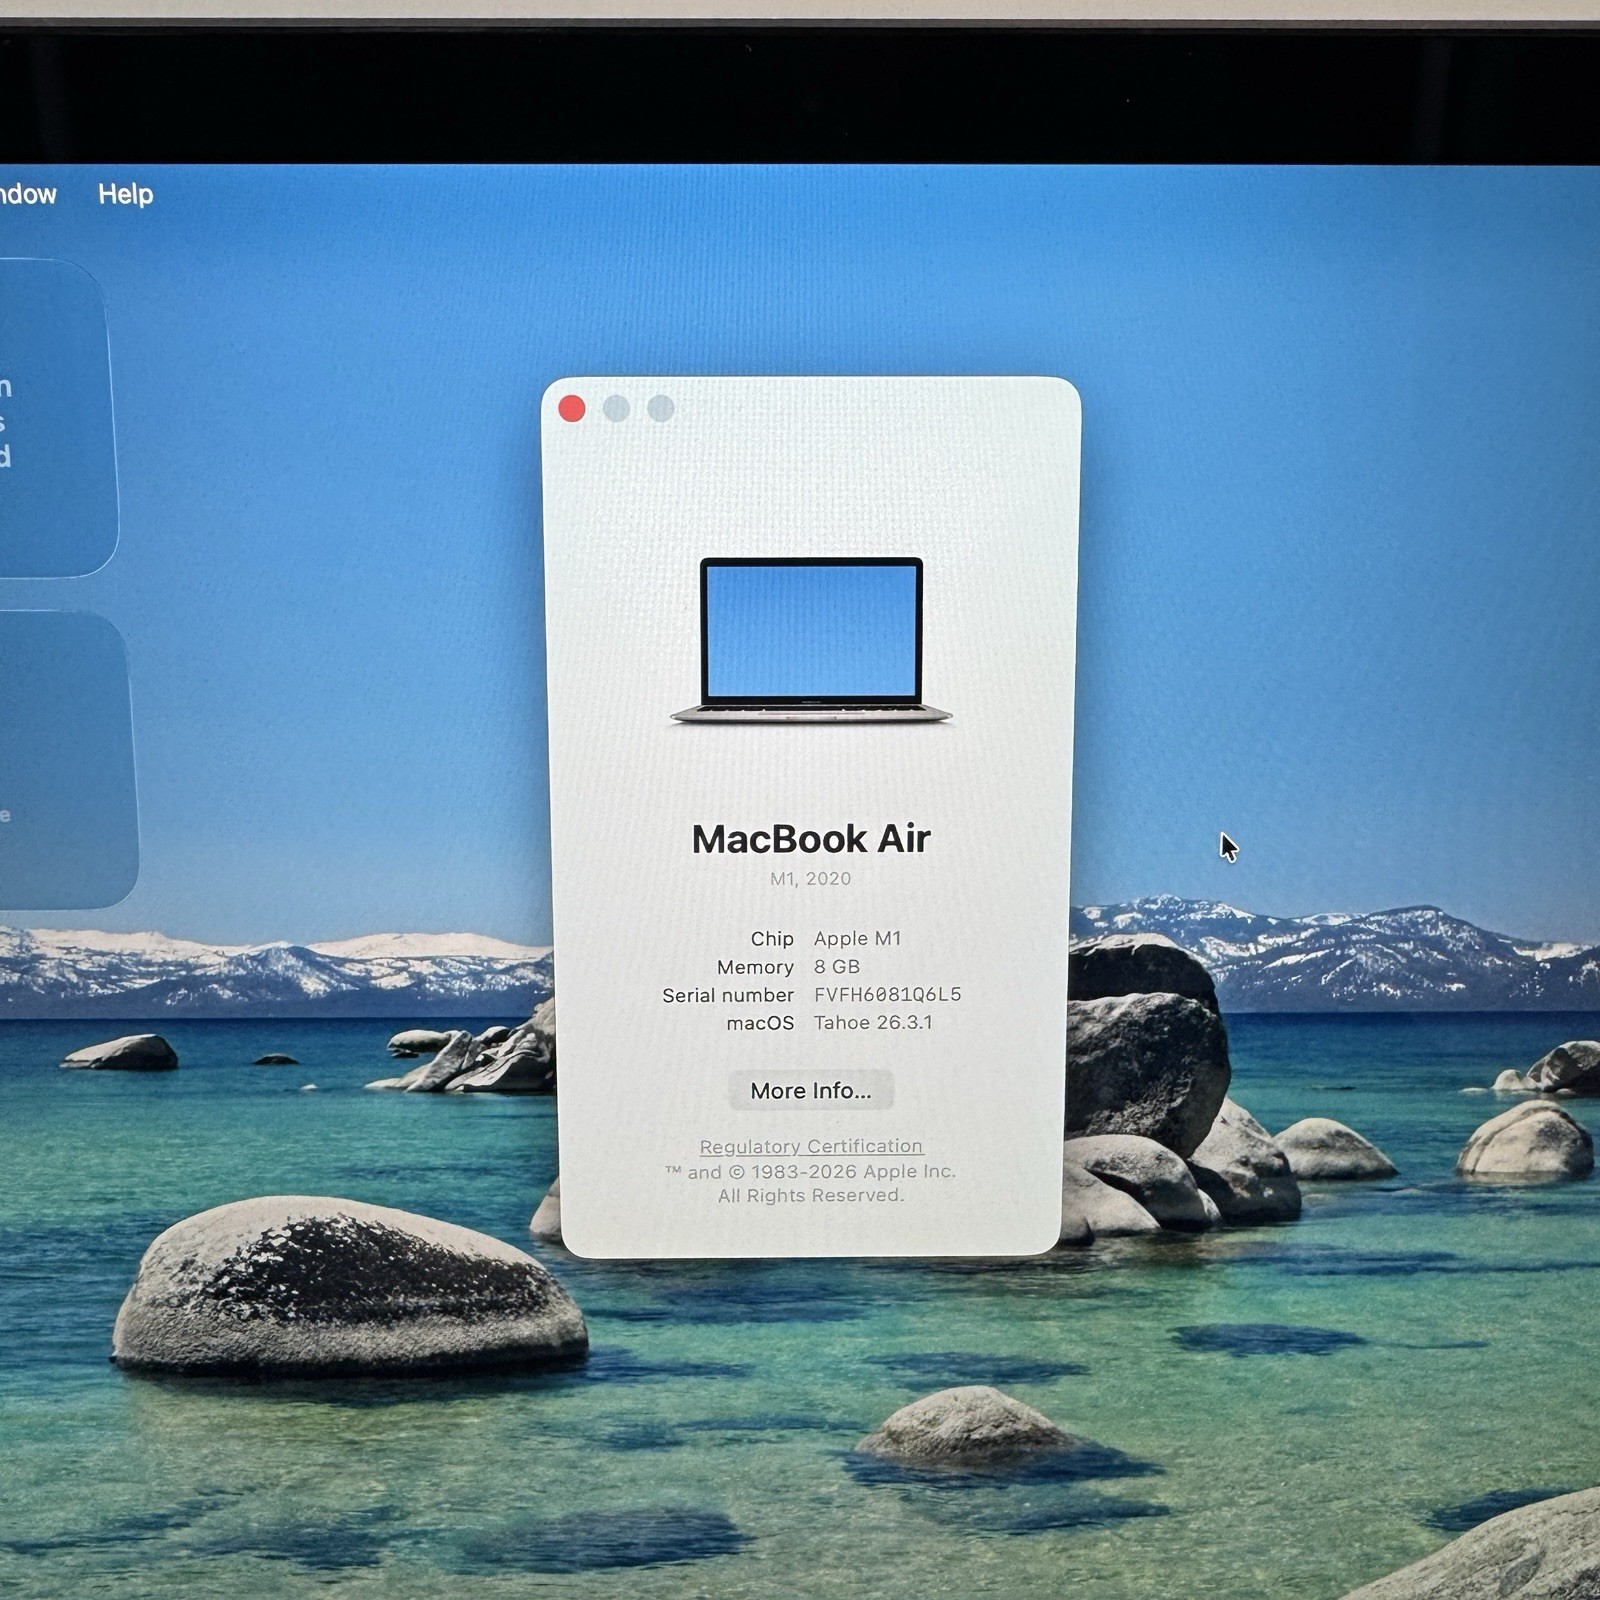This screenshot has width=1600, height=1600.
Task: Click the greyed-out zoom window button
Action: pyautogui.click(x=660, y=408)
